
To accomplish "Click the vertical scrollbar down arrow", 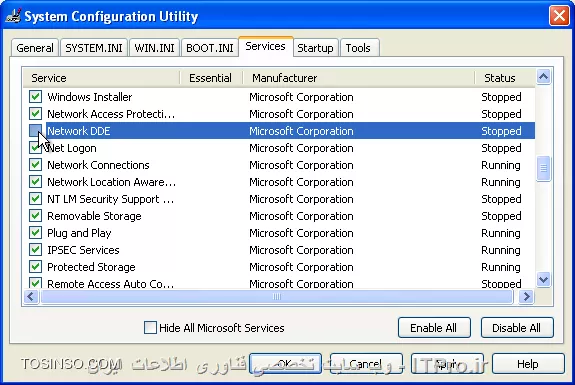I will 543,279.
